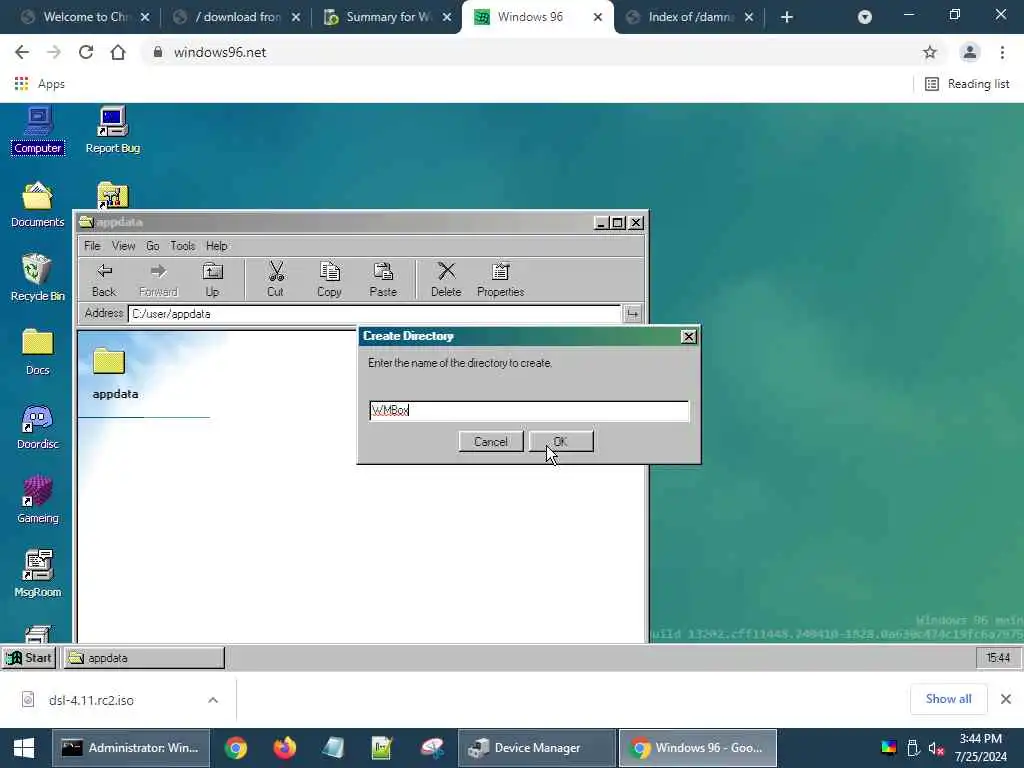
Task: Switch to the Summary for W tab
Action: 387,17
